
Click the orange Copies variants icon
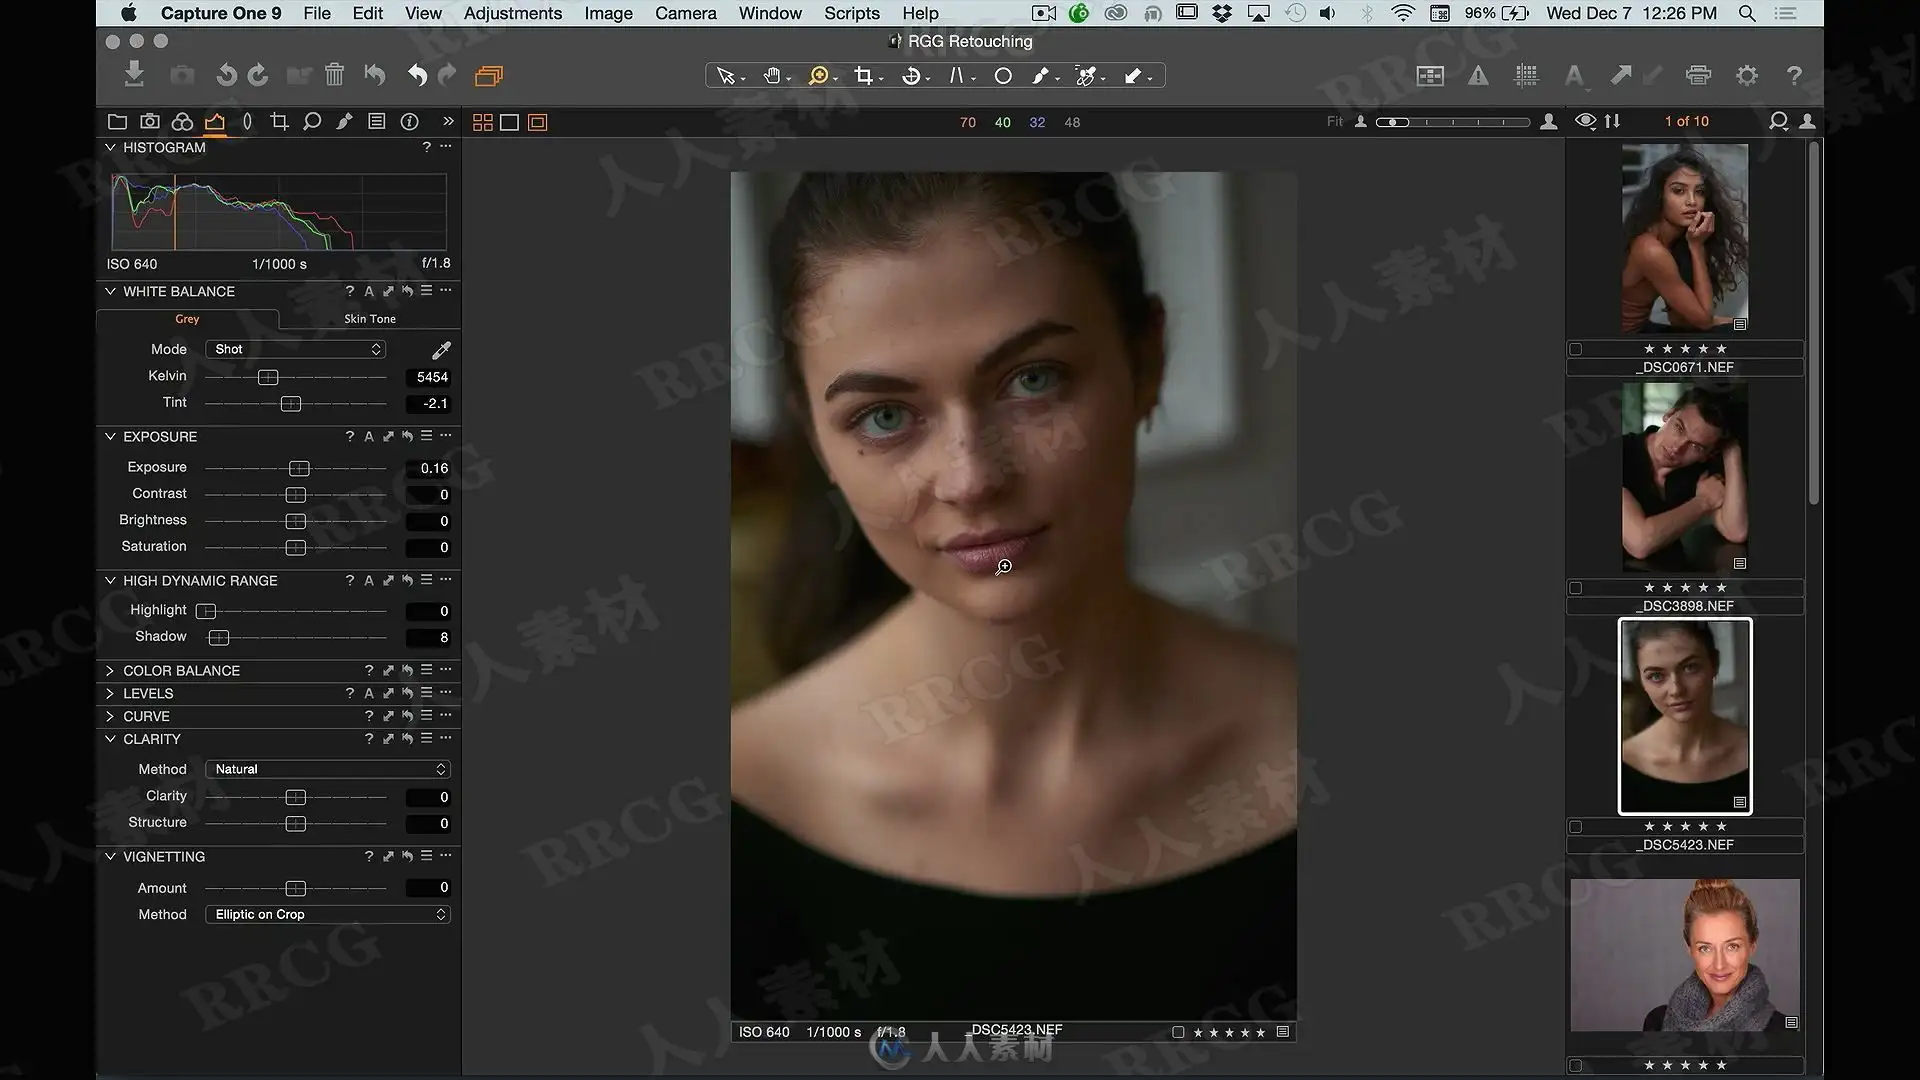(x=488, y=75)
